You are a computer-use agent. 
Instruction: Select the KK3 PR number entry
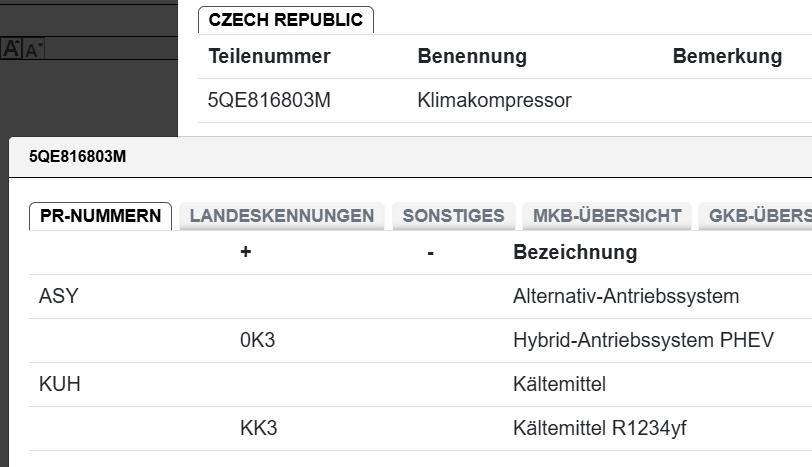(x=258, y=428)
